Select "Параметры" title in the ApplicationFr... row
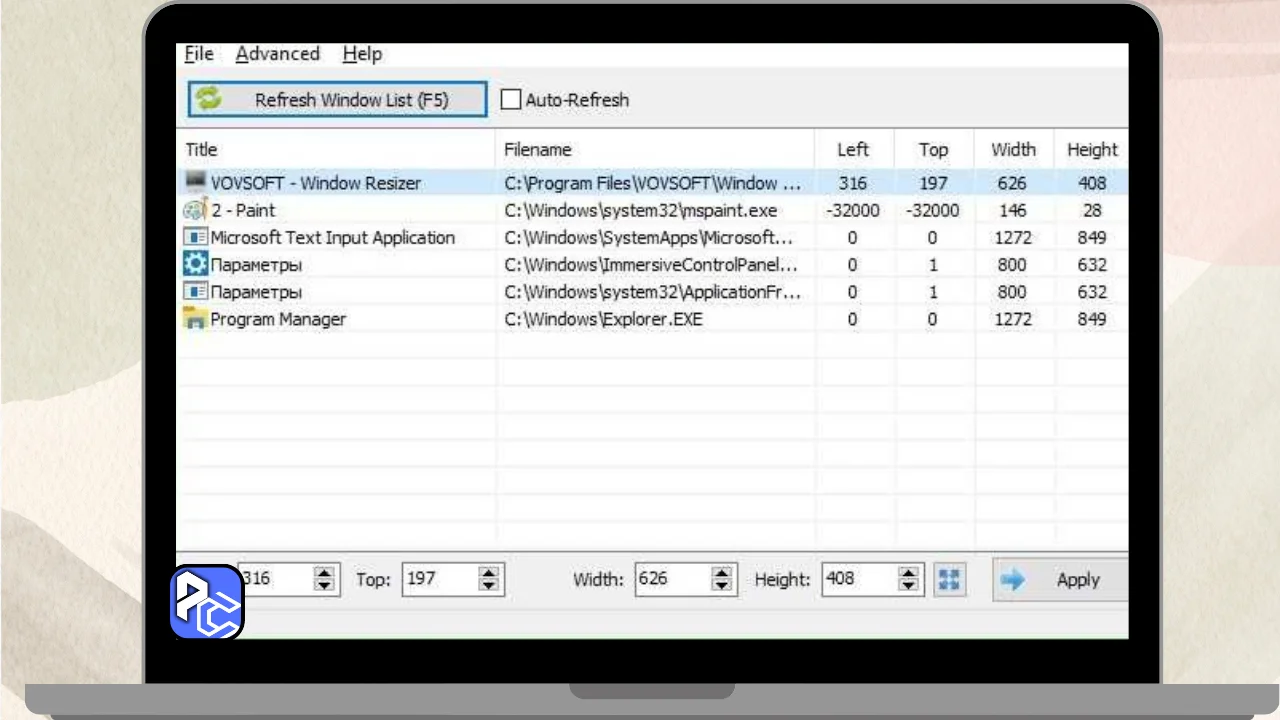1280x720 pixels. pos(256,292)
